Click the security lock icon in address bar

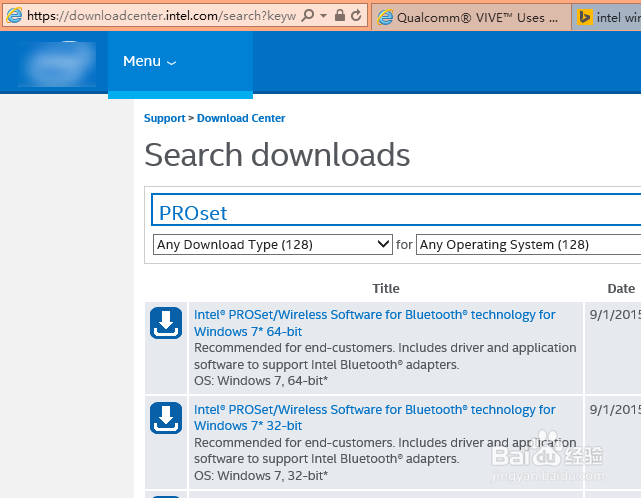pos(339,16)
